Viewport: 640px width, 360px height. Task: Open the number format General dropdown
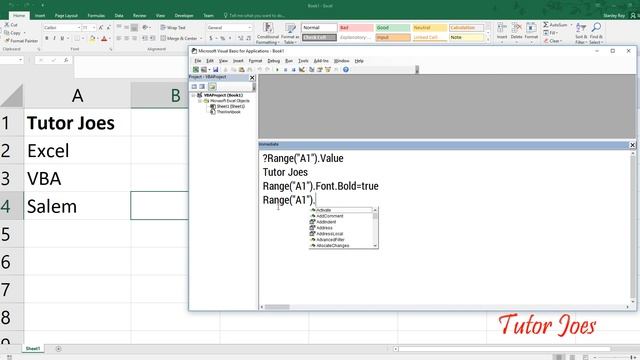[x=249, y=28]
